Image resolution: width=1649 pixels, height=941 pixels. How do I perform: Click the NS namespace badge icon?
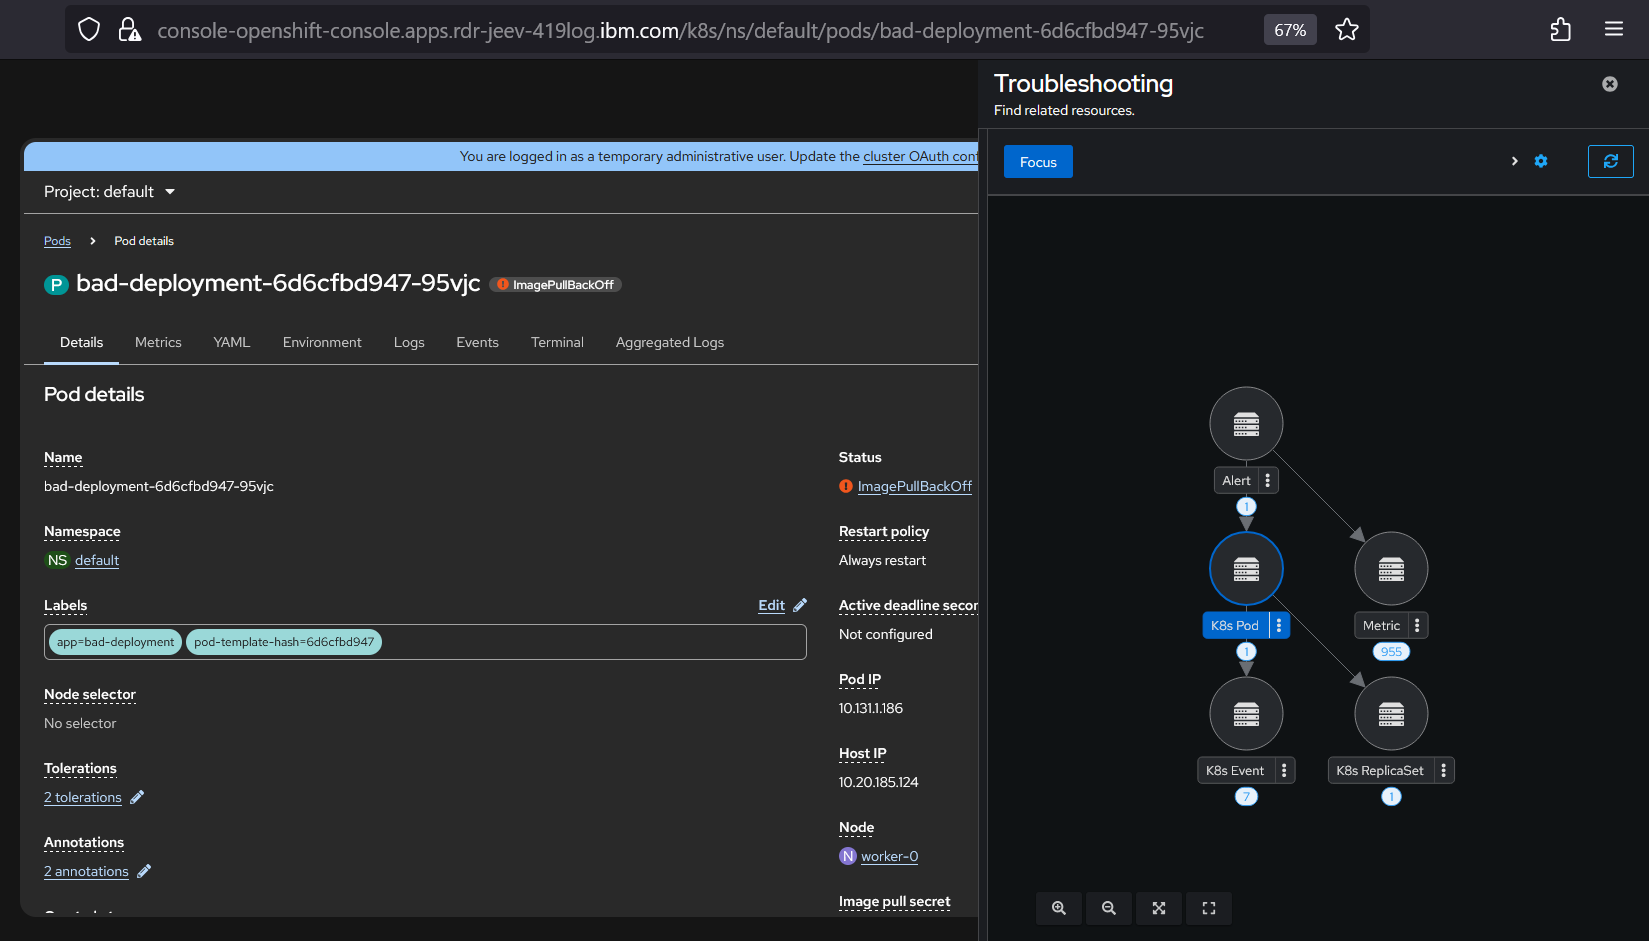(x=58, y=560)
